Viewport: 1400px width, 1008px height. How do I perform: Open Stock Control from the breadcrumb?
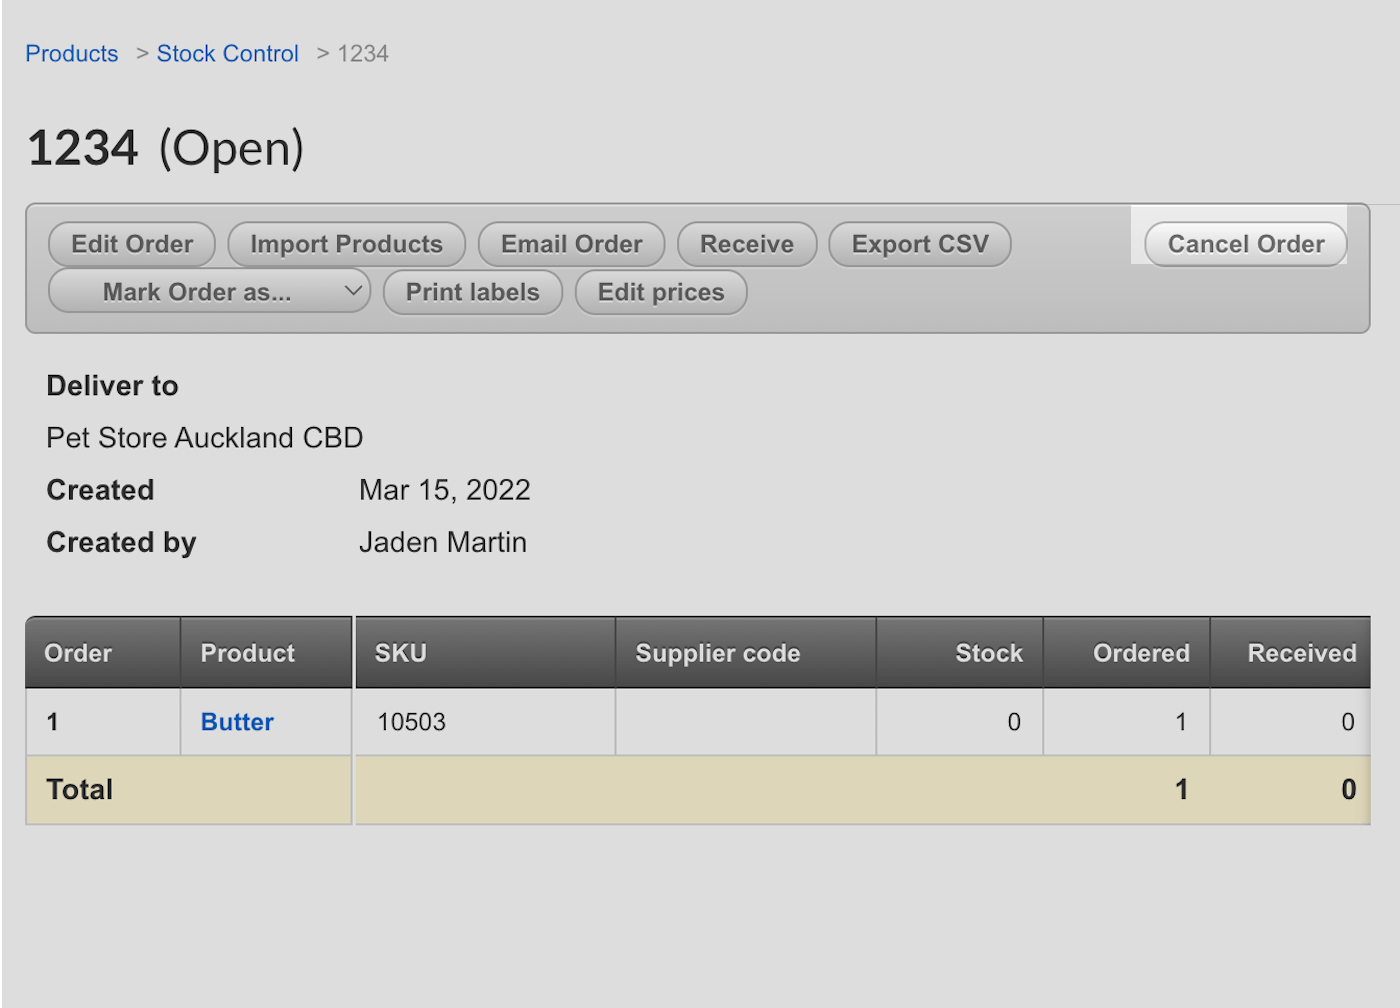pyautogui.click(x=227, y=53)
